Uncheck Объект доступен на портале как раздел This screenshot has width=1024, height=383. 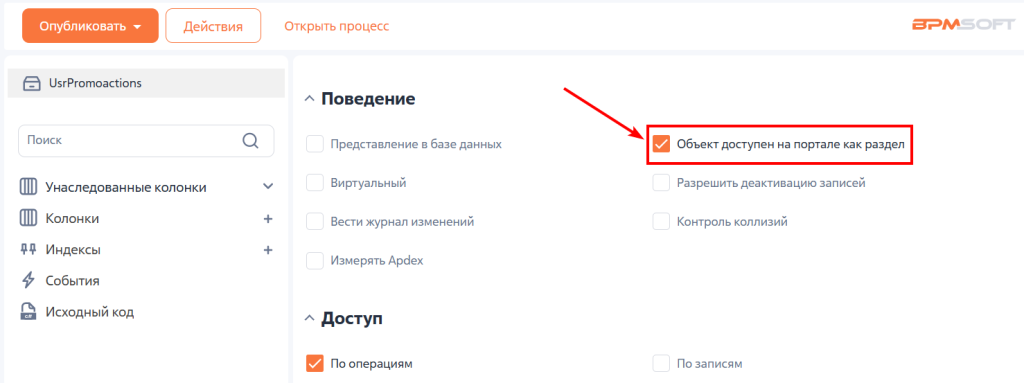[x=662, y=144]
